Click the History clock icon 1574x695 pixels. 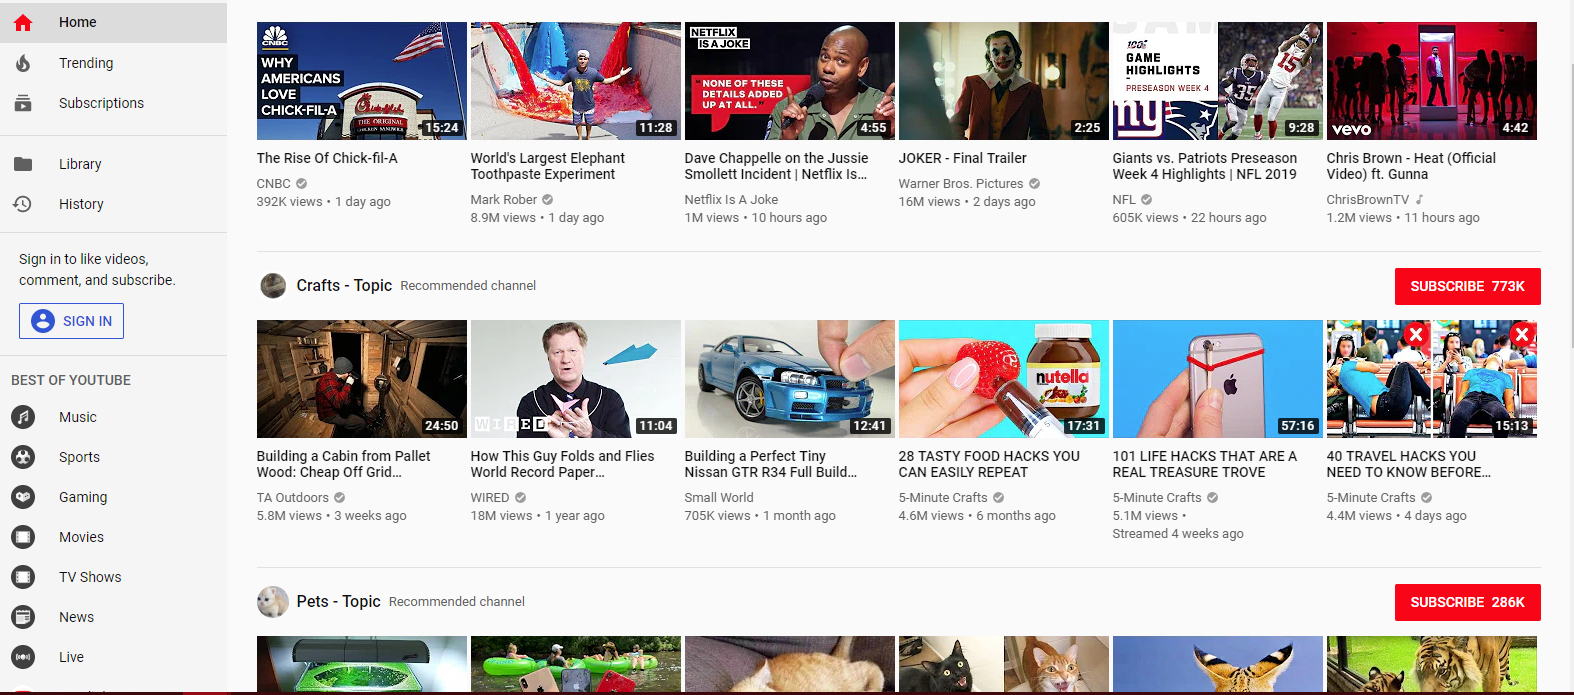coord(23,204)
